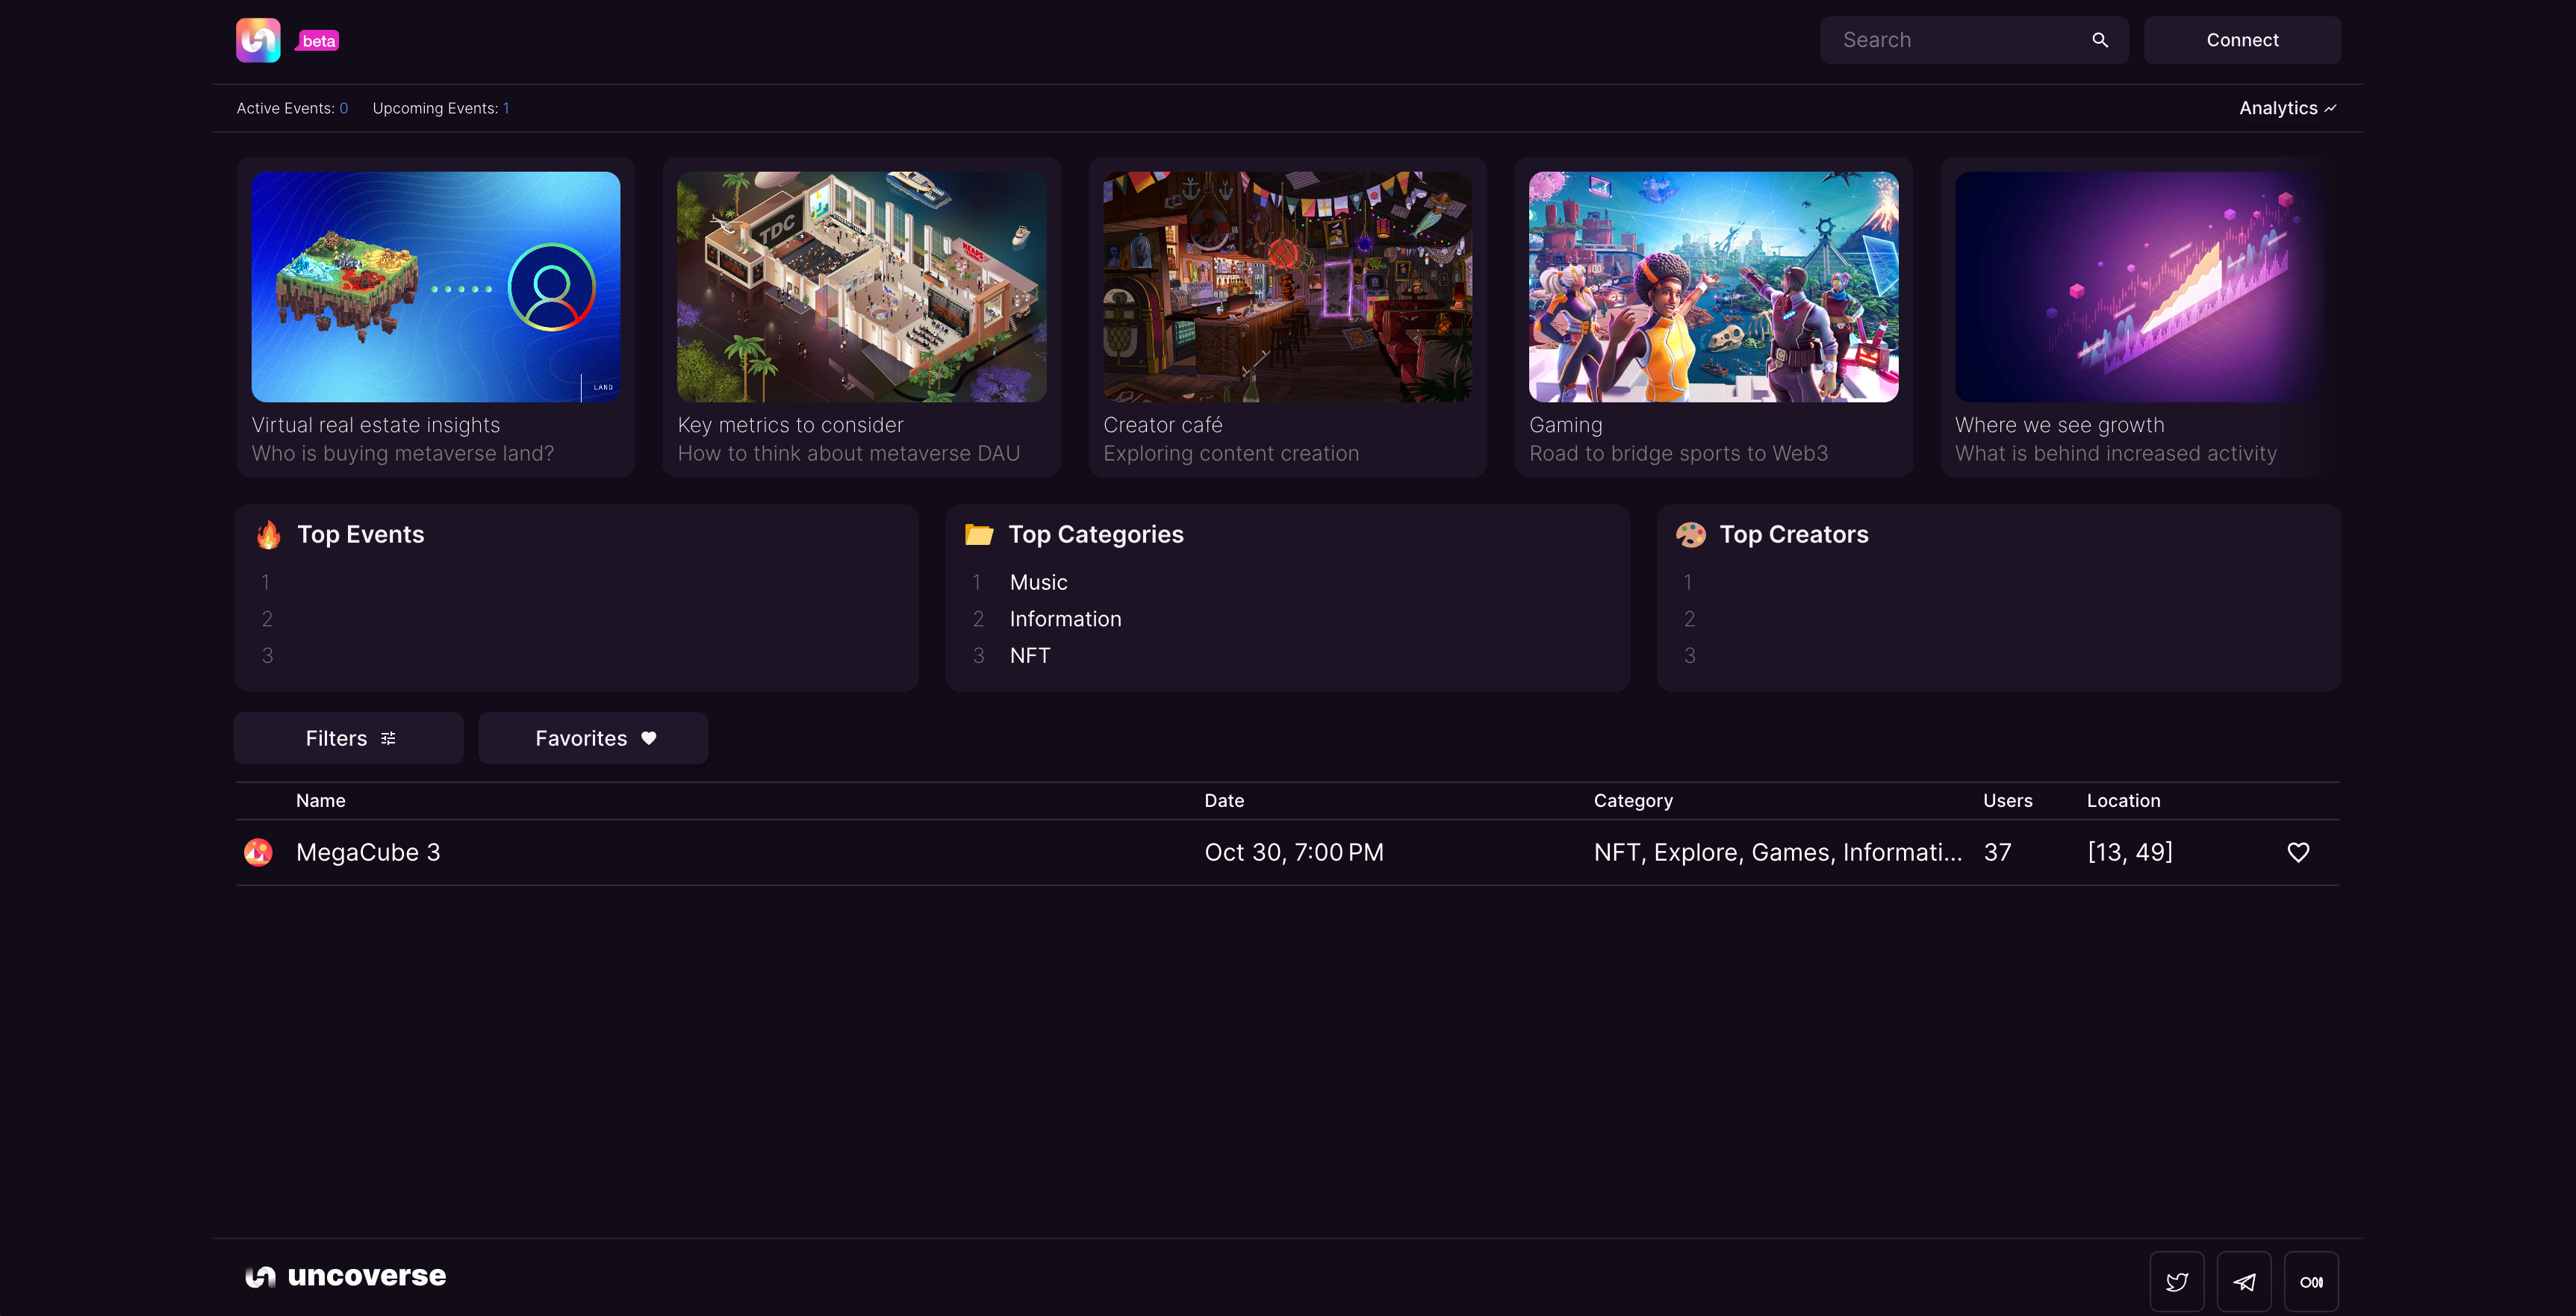
Task: Click the Top Categories heading
Action: pos(1095,535)
